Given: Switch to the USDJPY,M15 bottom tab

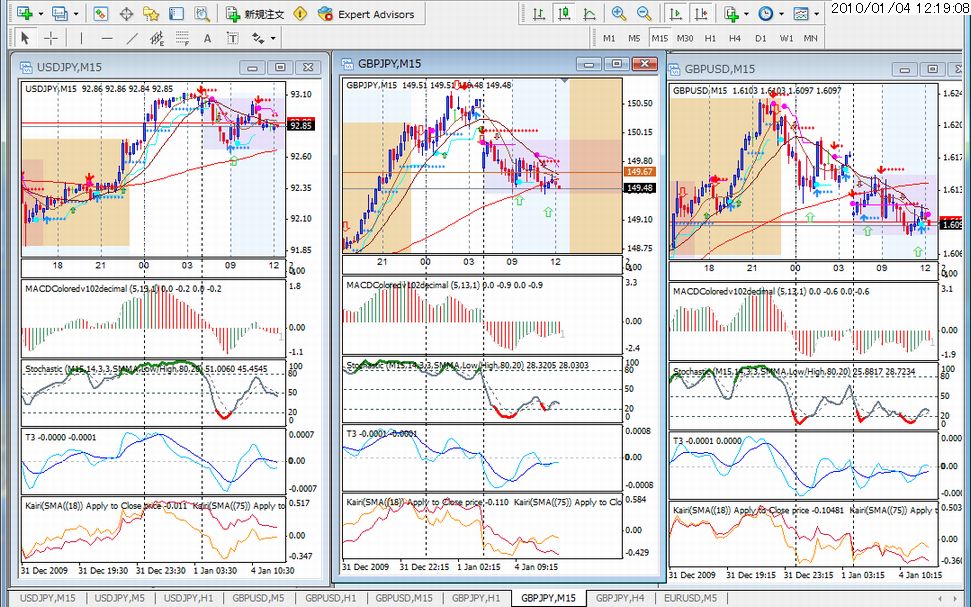Looking at the screenshot, I should click(x=48, y=598).
